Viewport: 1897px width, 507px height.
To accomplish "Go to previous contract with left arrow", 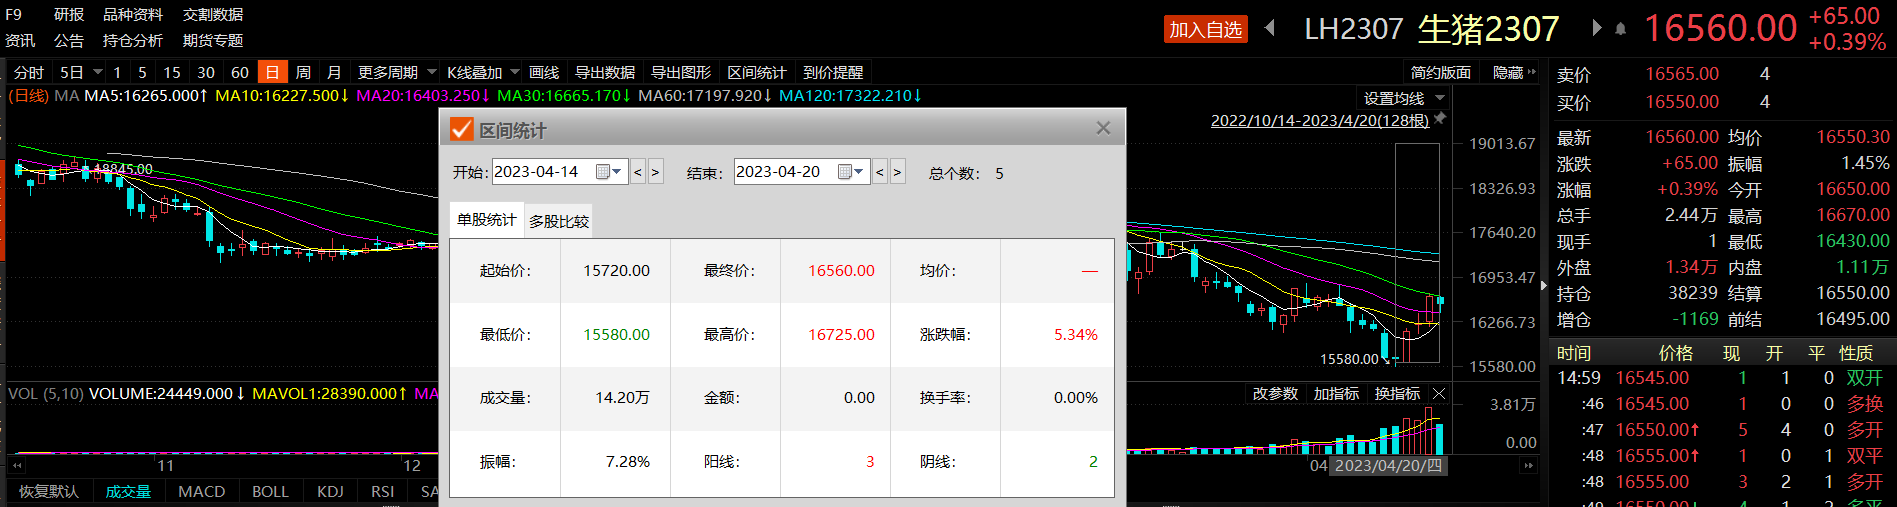I will click(x=1270, y=28).
